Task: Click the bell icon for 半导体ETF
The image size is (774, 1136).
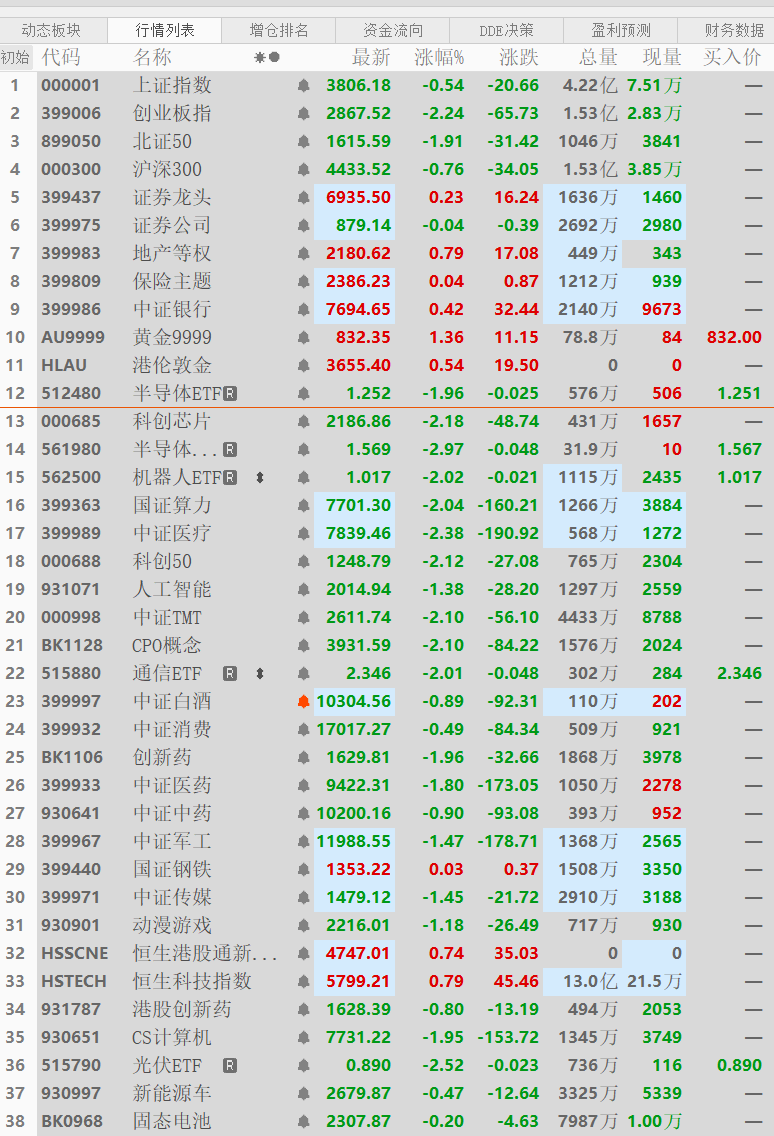Action: point(304,393)
